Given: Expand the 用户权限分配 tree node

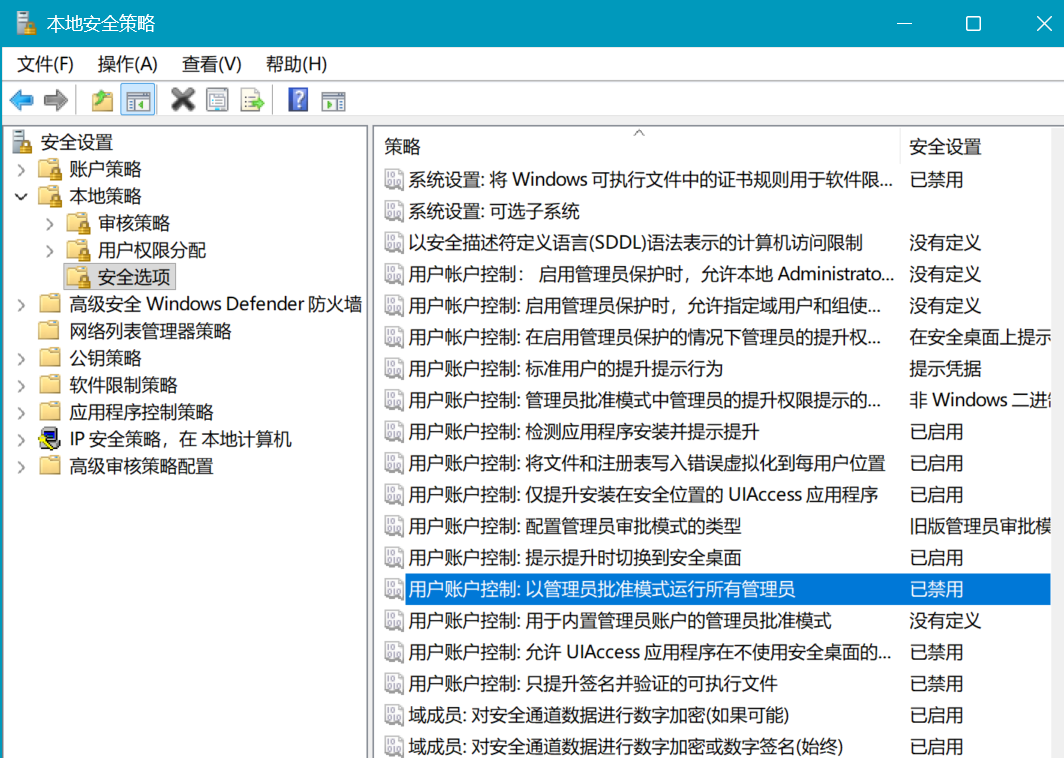Looking at the screenshot, I should (50, 251).
